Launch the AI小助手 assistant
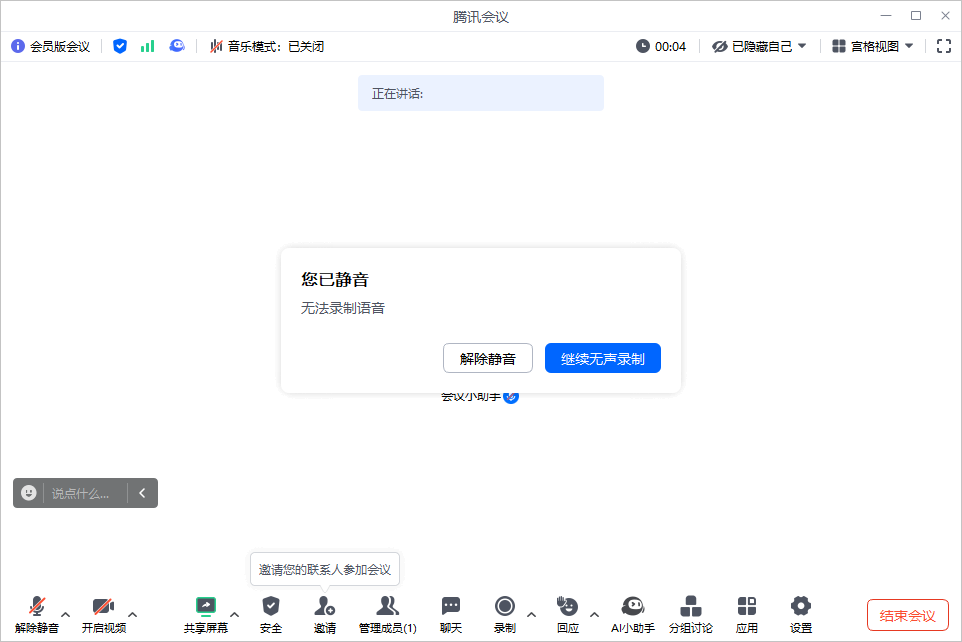The width and height of the screenshot is (962, 642). [633, 614]
